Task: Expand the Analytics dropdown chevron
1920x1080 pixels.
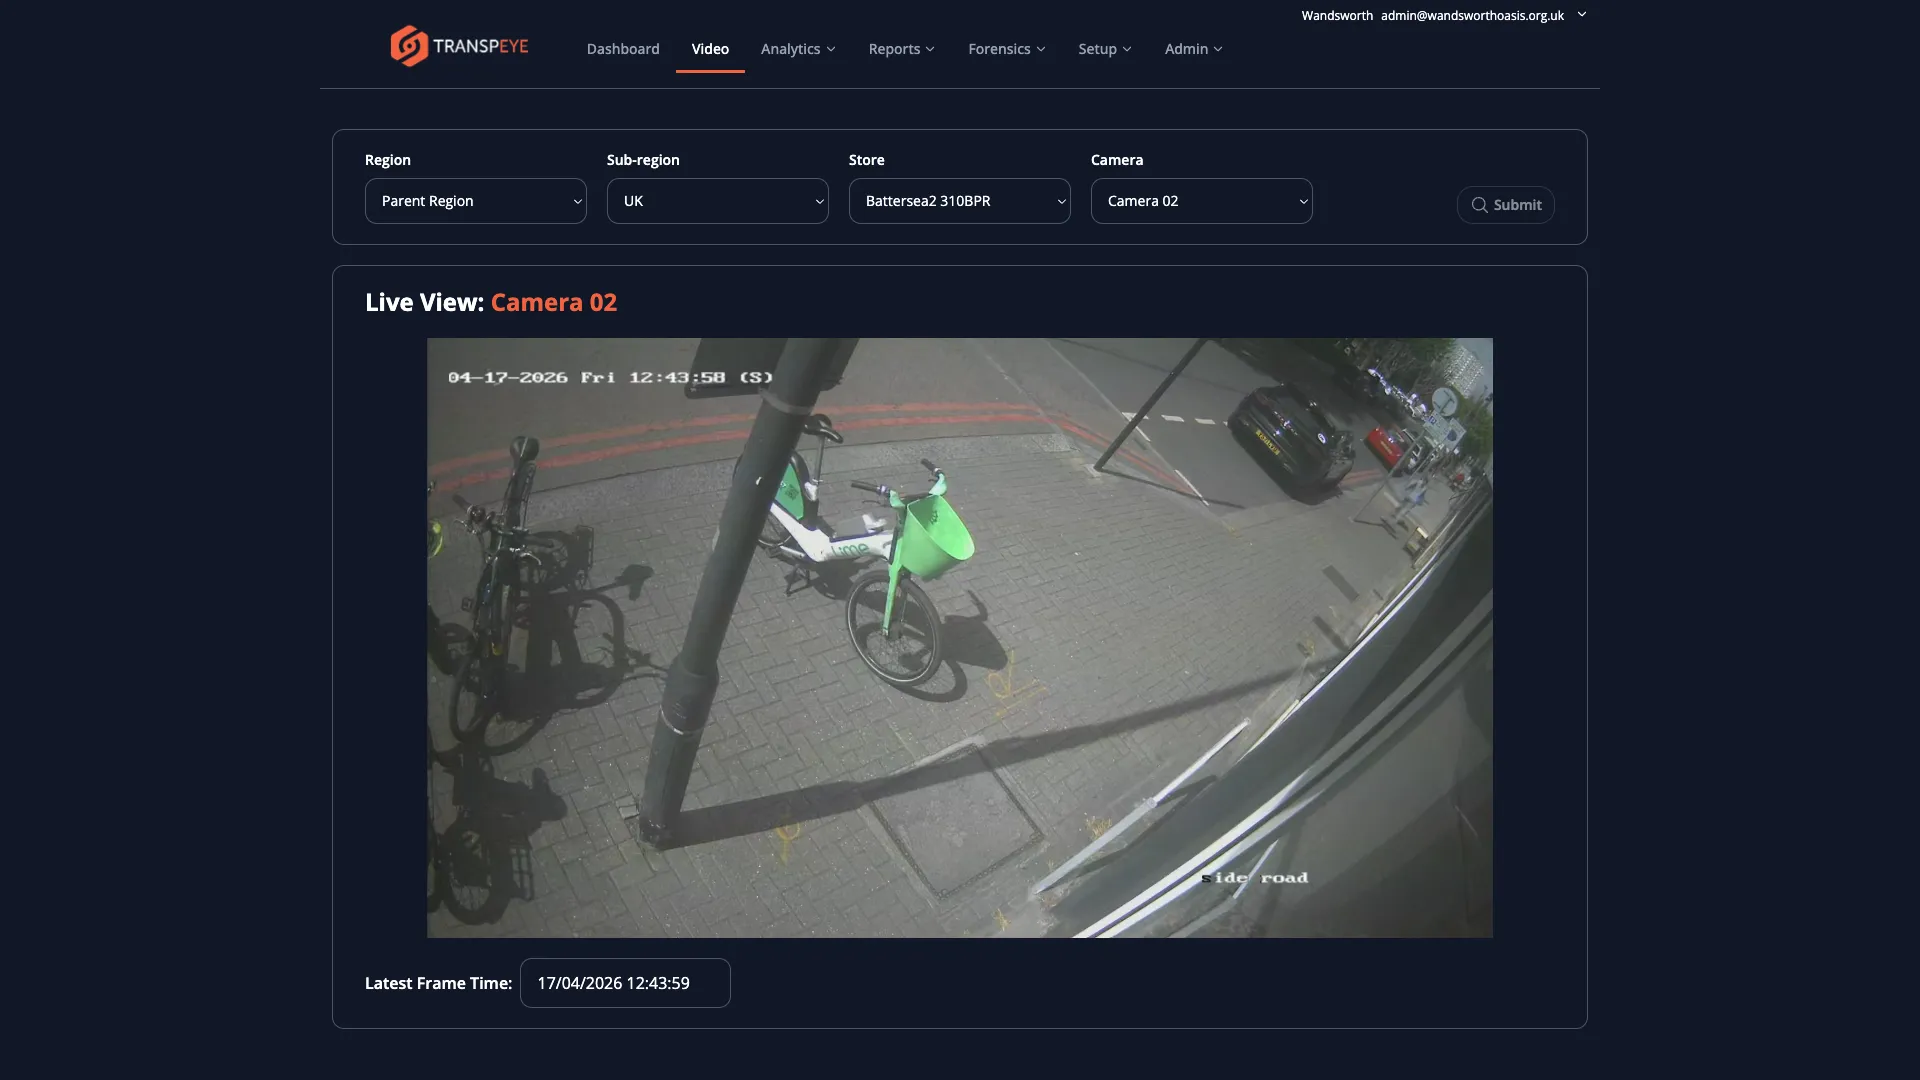Action: 831,48
